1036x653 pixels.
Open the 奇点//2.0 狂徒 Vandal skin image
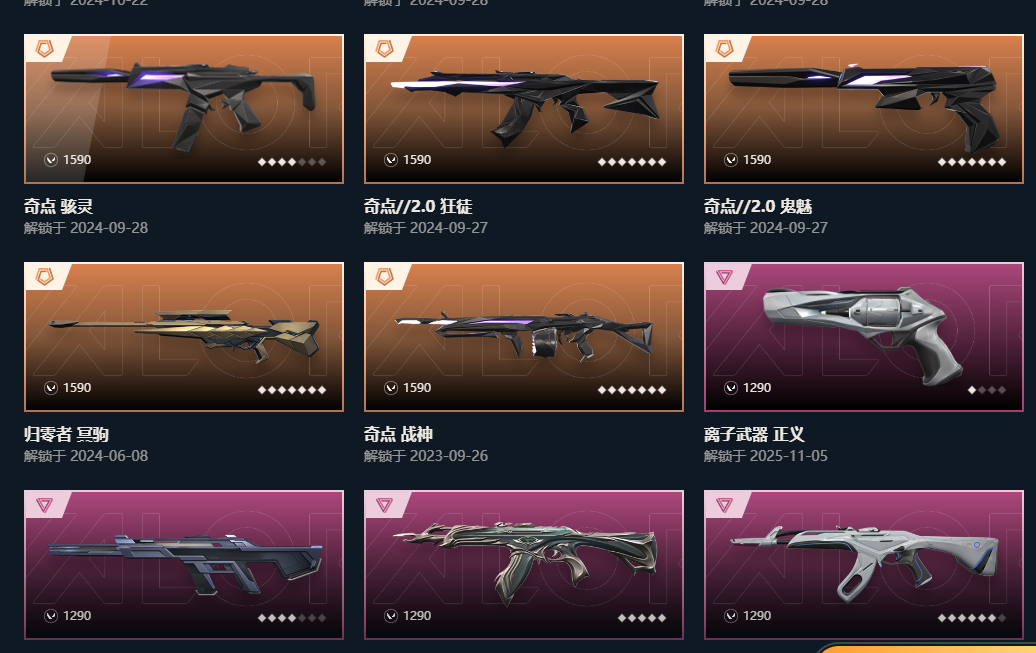524,108
